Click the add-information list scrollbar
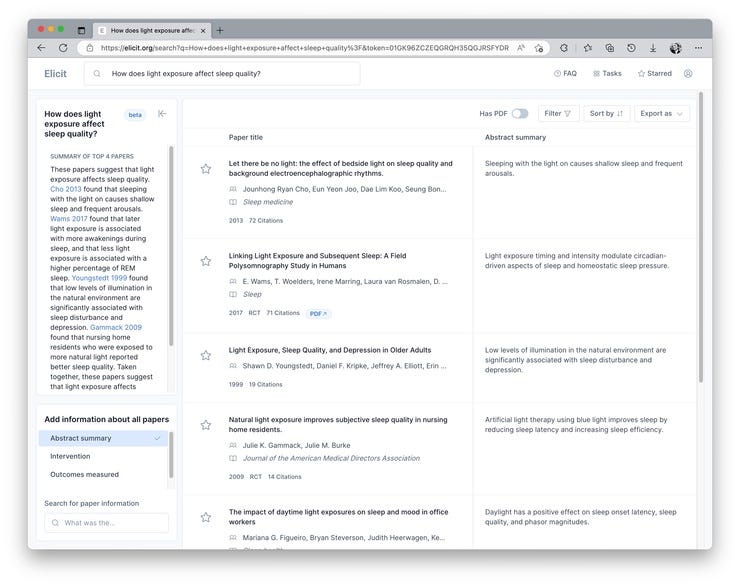This screenshot has width=740, height=586. [x=171, y=455]
